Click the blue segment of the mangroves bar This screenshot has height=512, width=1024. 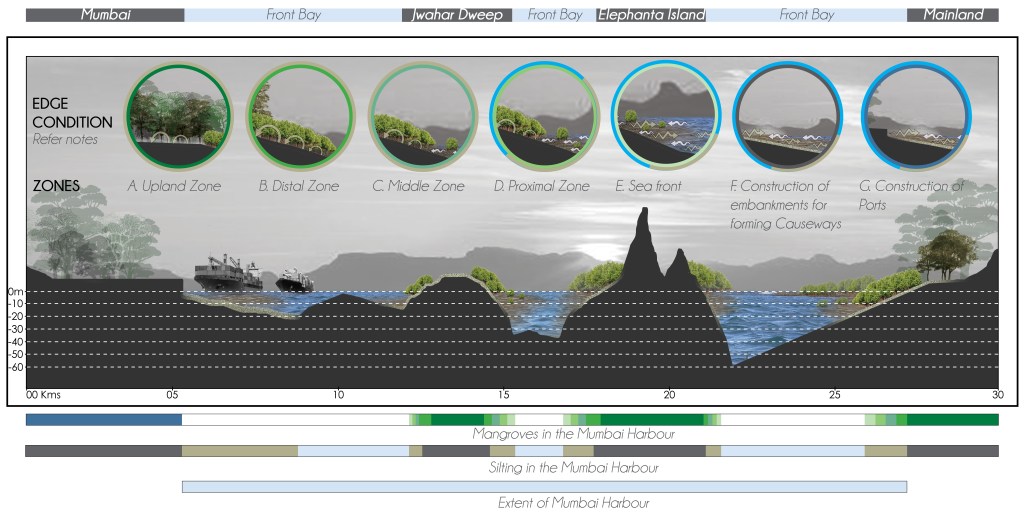[x=103, y=419]
